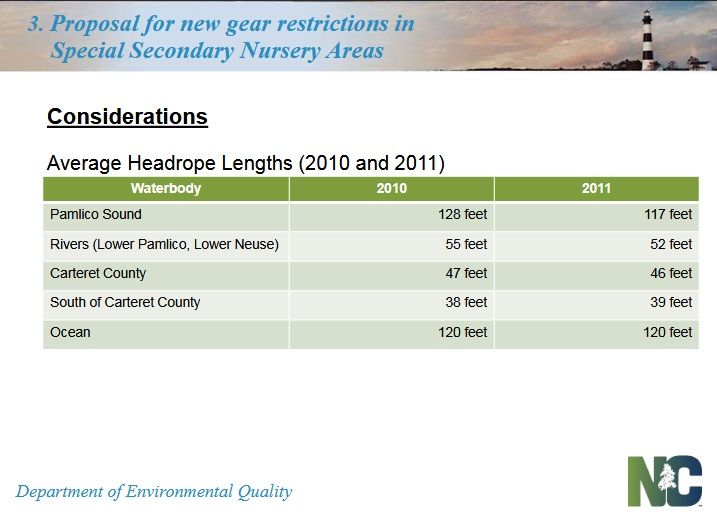
Task: Click Ocean's 2010 value '120 feet'
Action: coord(463,333)
